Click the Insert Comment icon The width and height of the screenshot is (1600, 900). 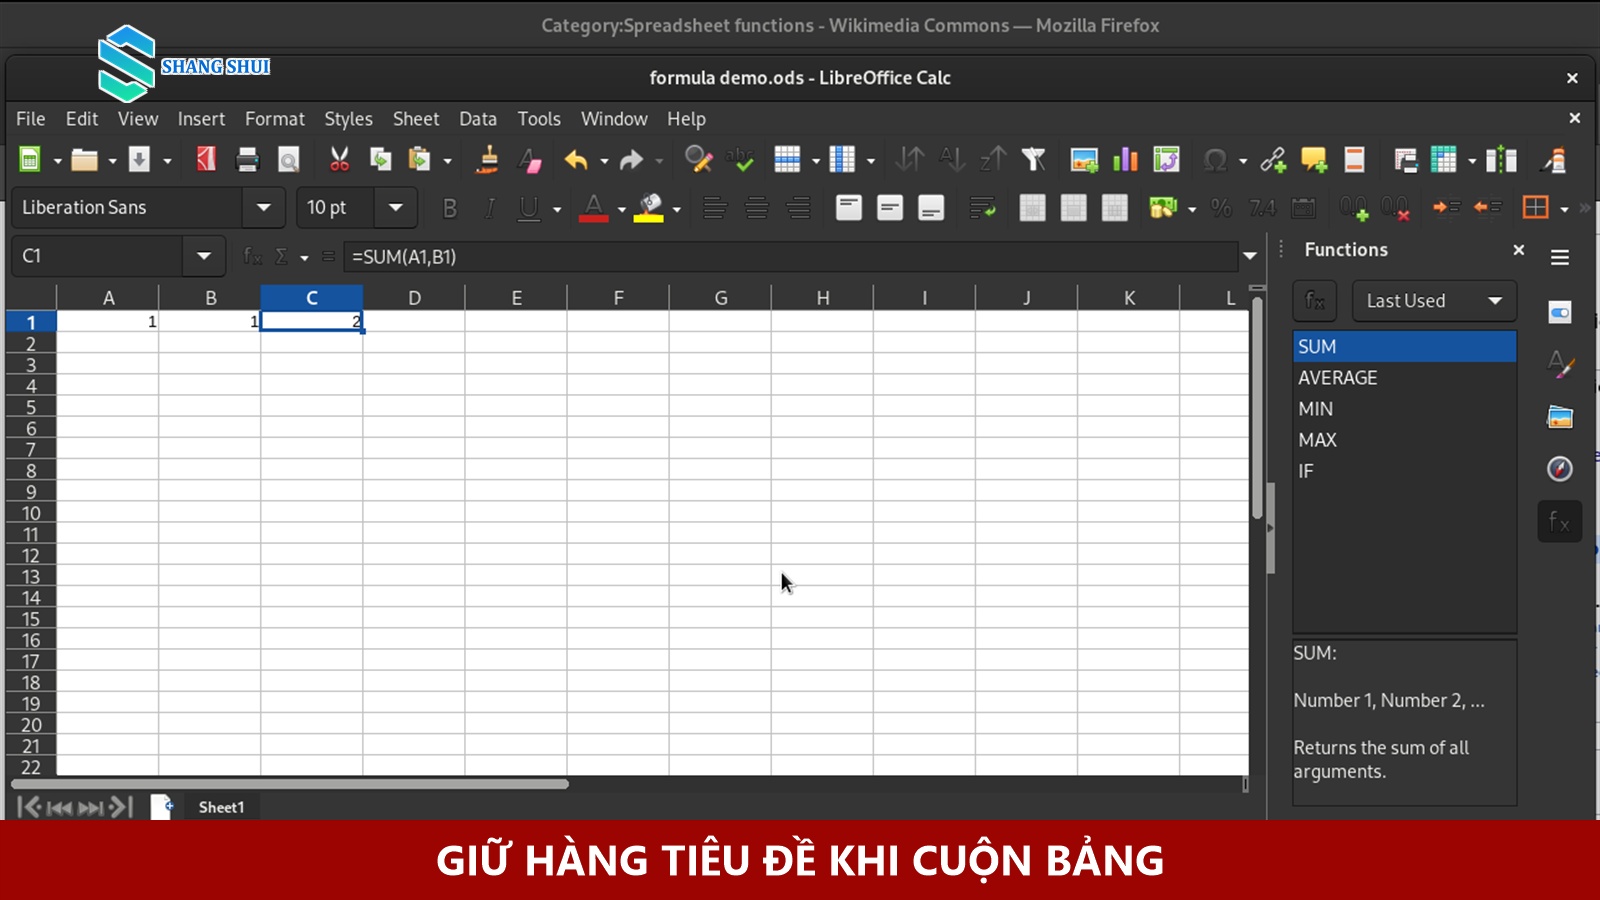1313,160
